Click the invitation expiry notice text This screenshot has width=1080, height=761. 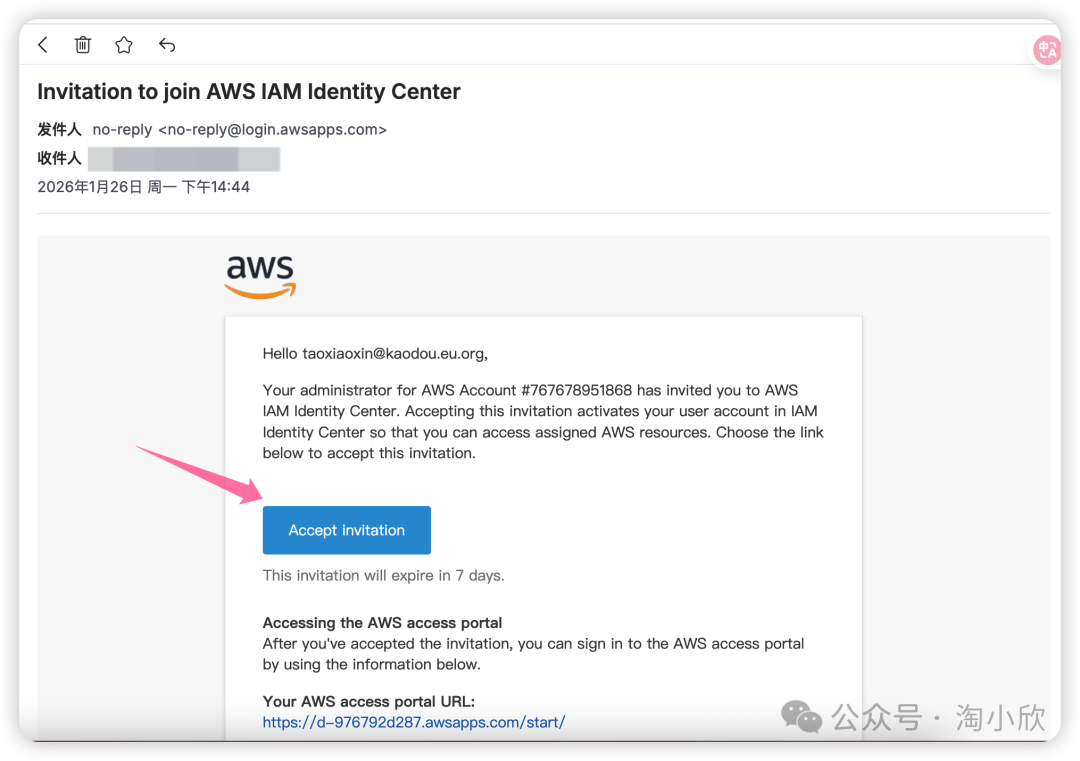[383, 575]
